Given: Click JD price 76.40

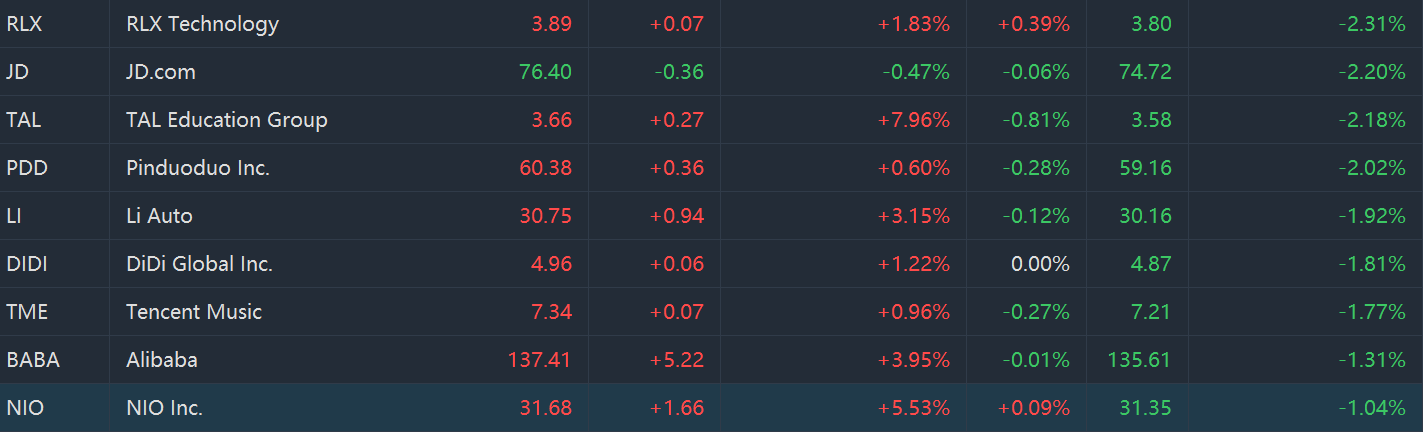Looking at the screenshot, I should coord(546,72).
